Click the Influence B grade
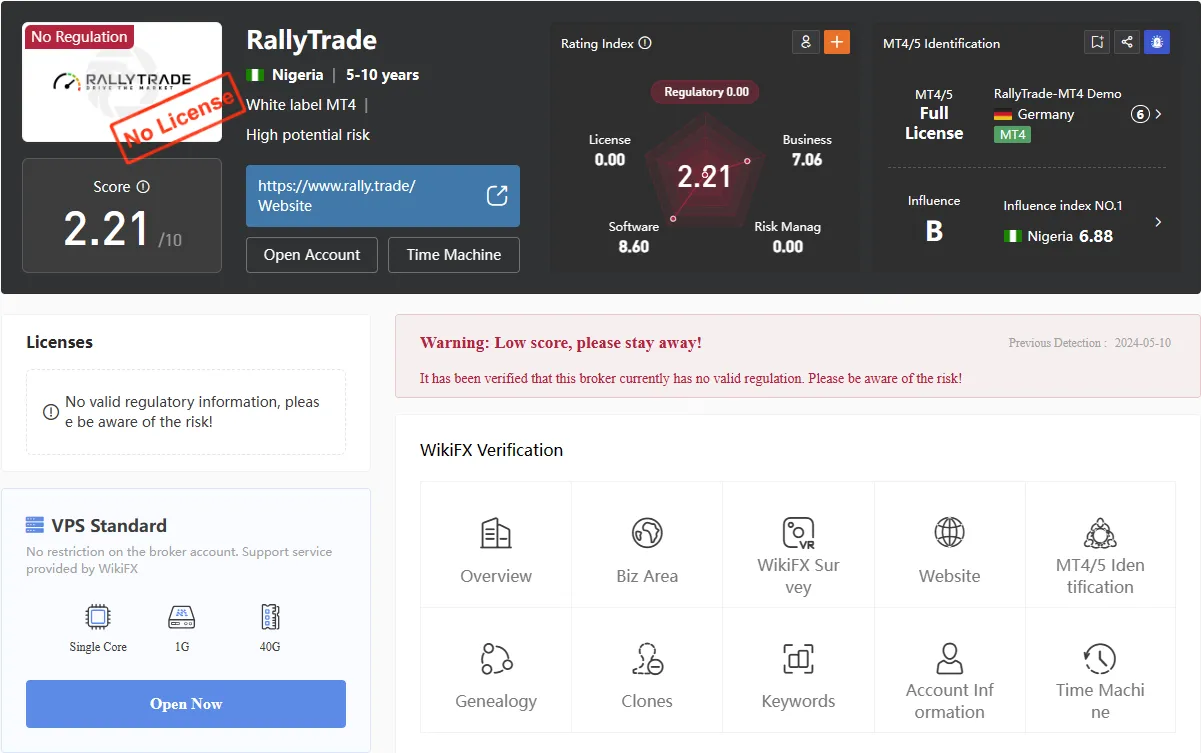 (934, 232)
